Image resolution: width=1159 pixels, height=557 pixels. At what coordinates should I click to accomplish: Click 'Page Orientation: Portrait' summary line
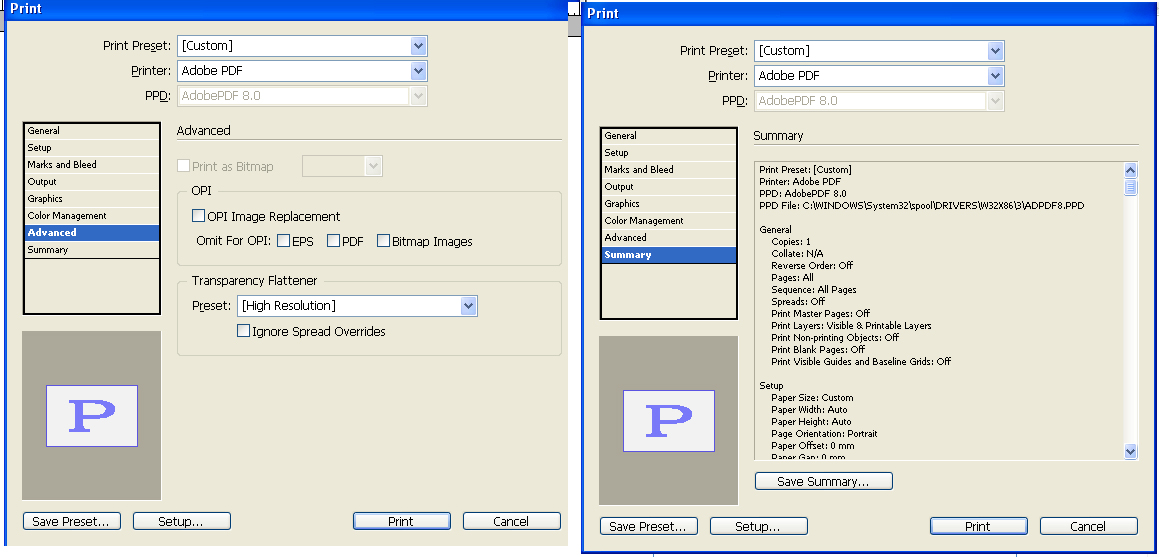[x=824, y=434]
